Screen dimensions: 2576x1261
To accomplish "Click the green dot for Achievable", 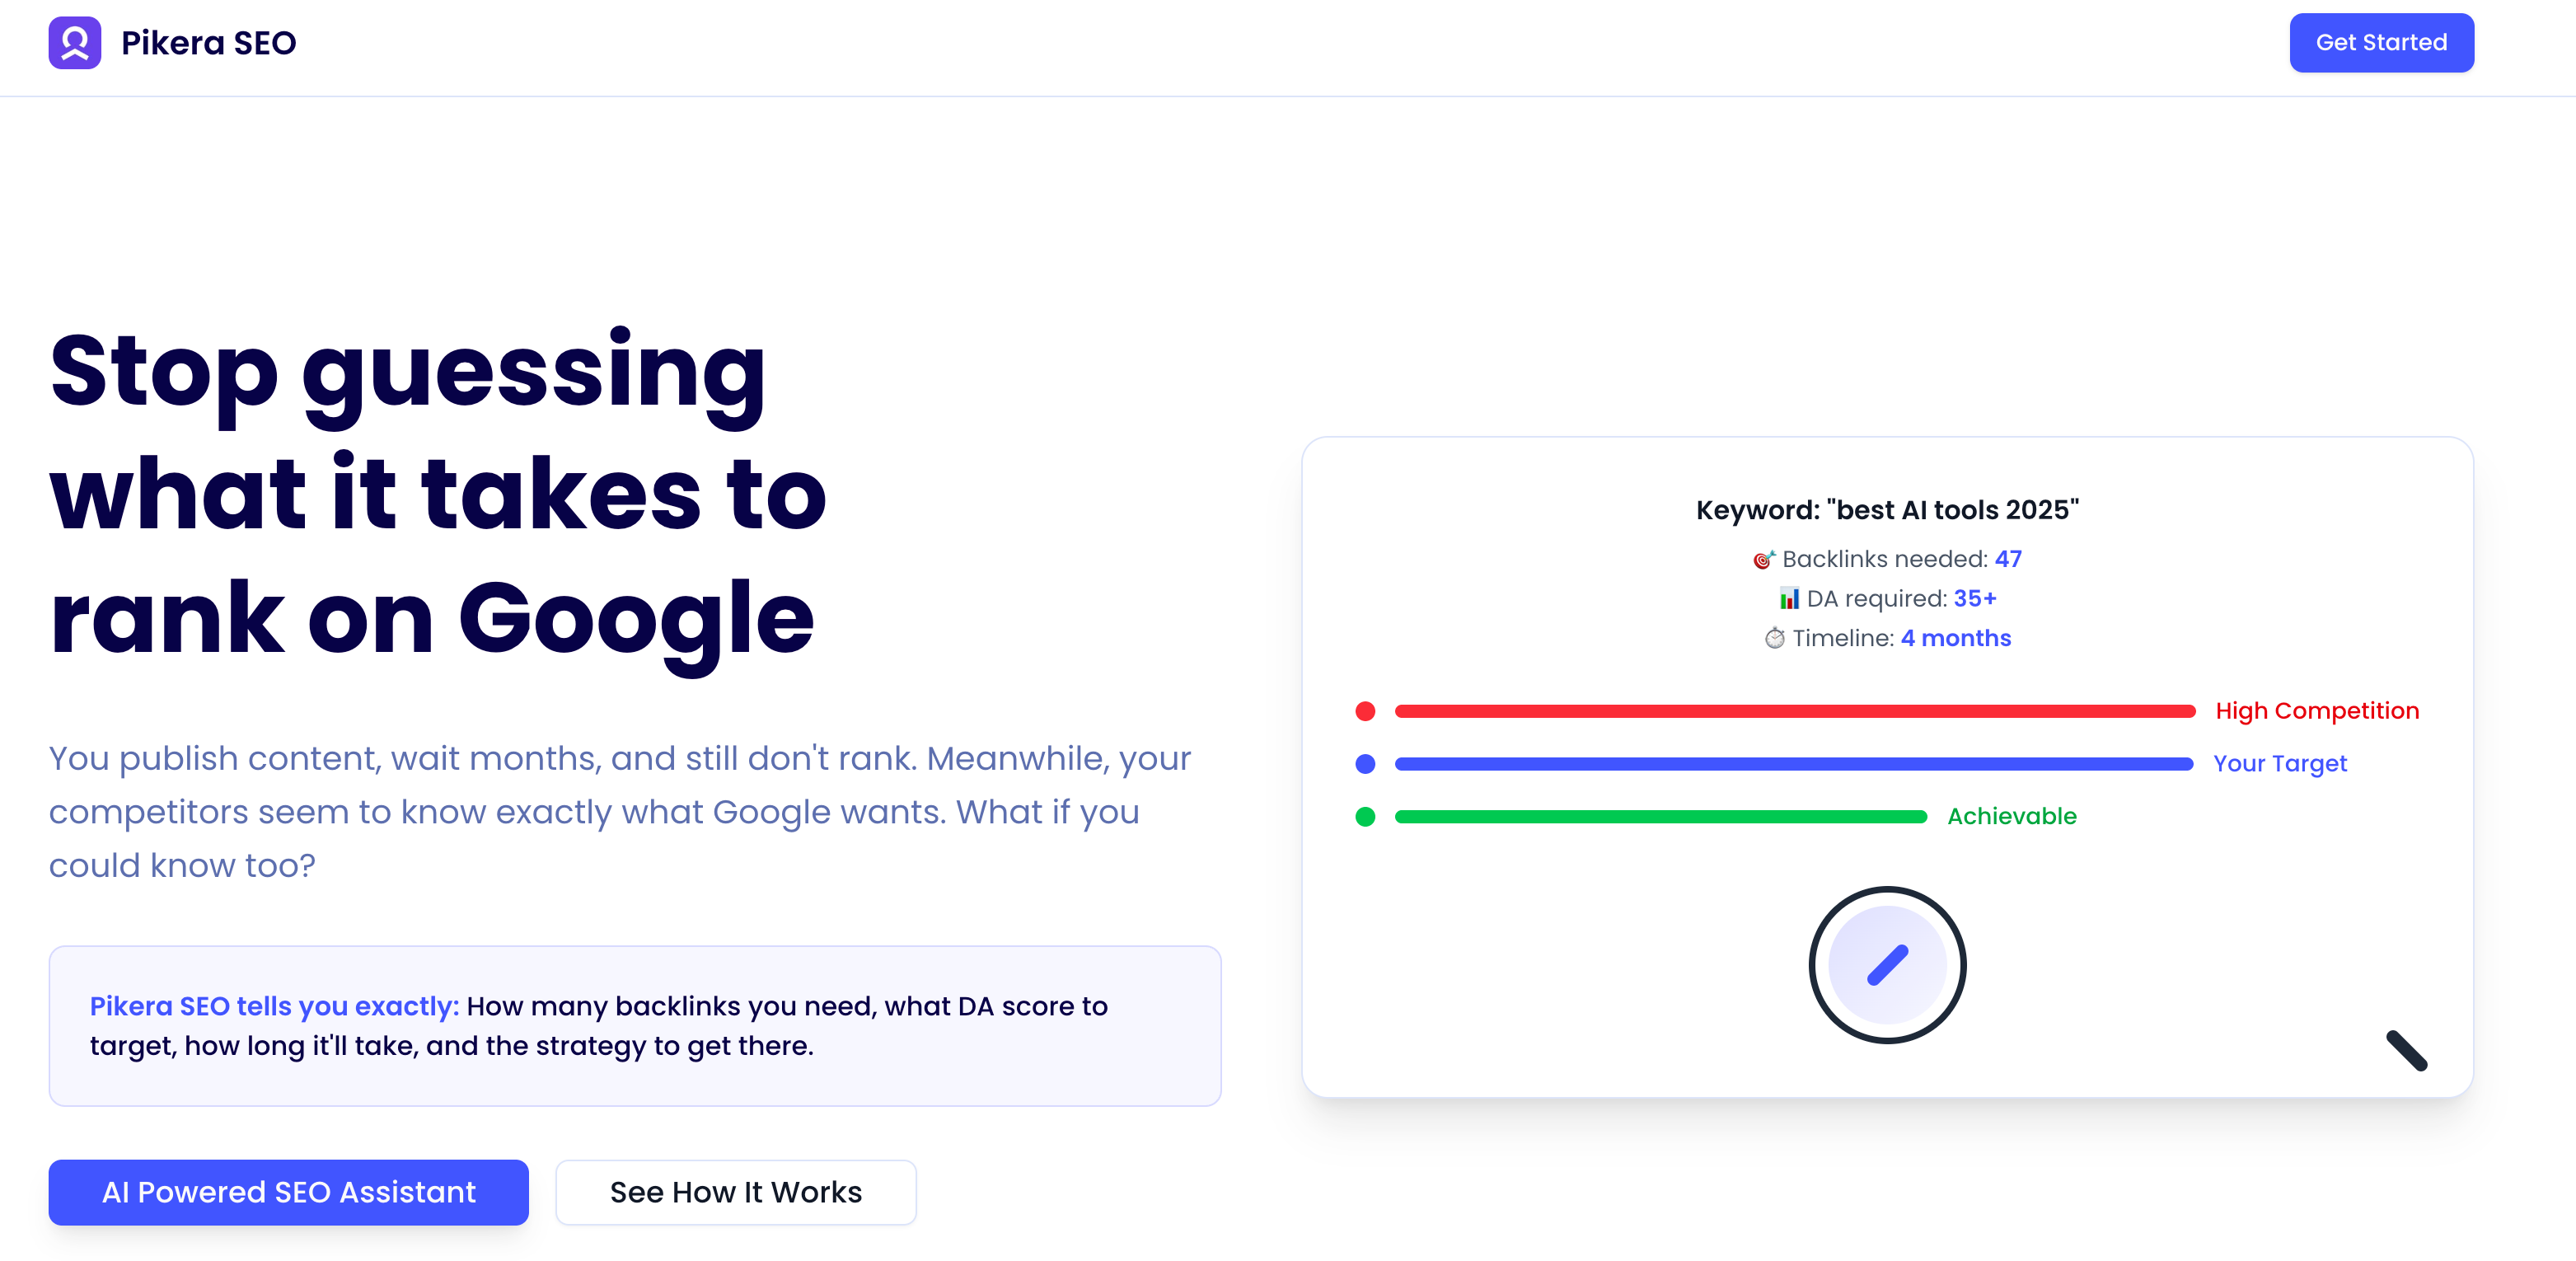I will coord(1365,817).
